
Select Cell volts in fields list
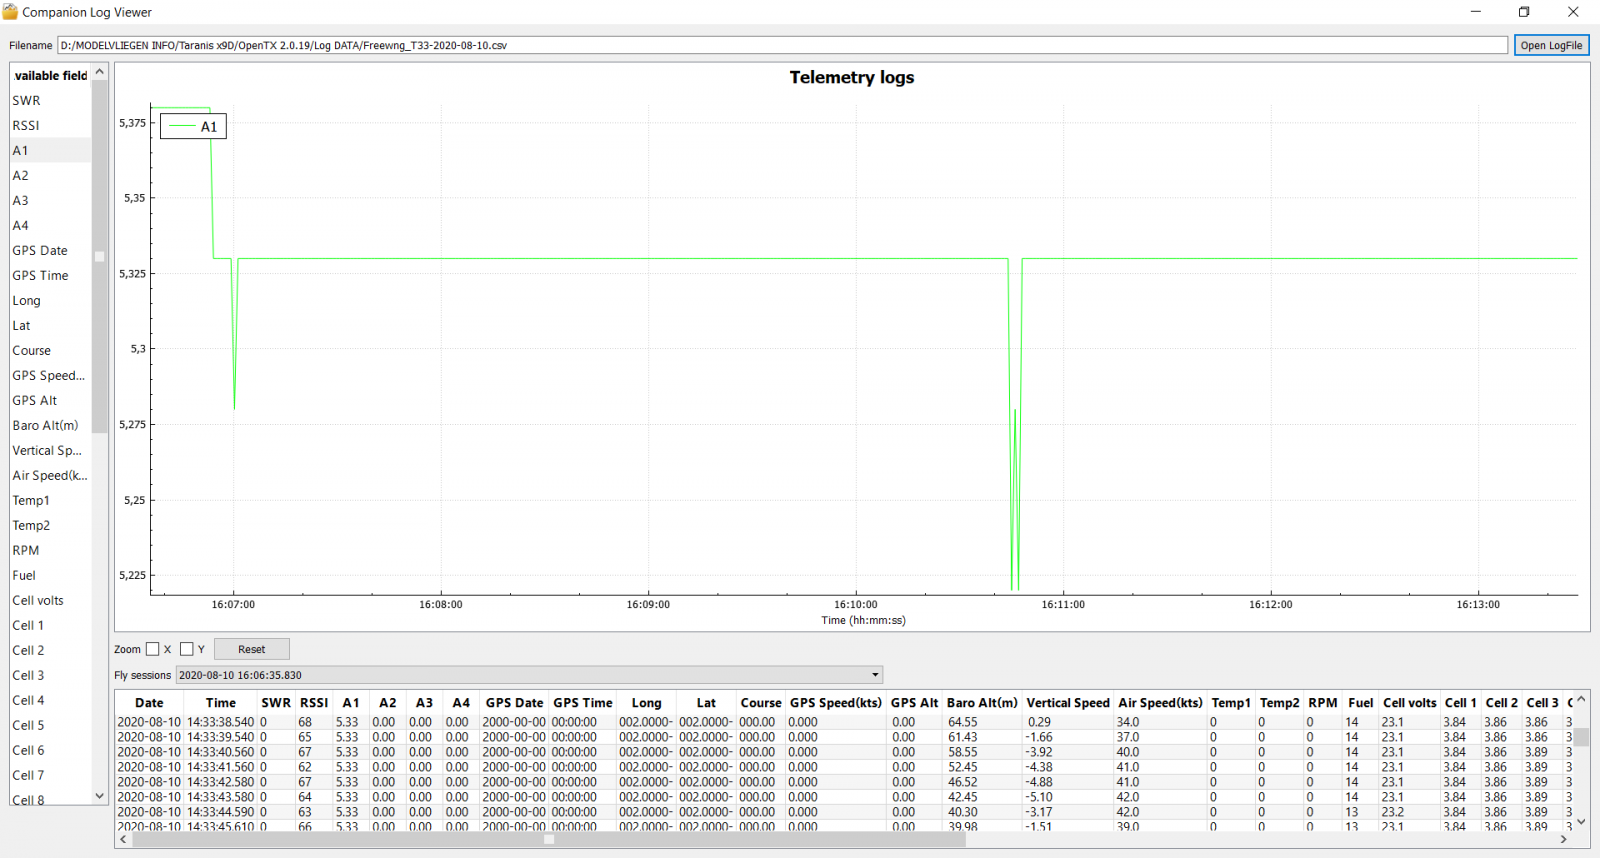coord(50,600)
